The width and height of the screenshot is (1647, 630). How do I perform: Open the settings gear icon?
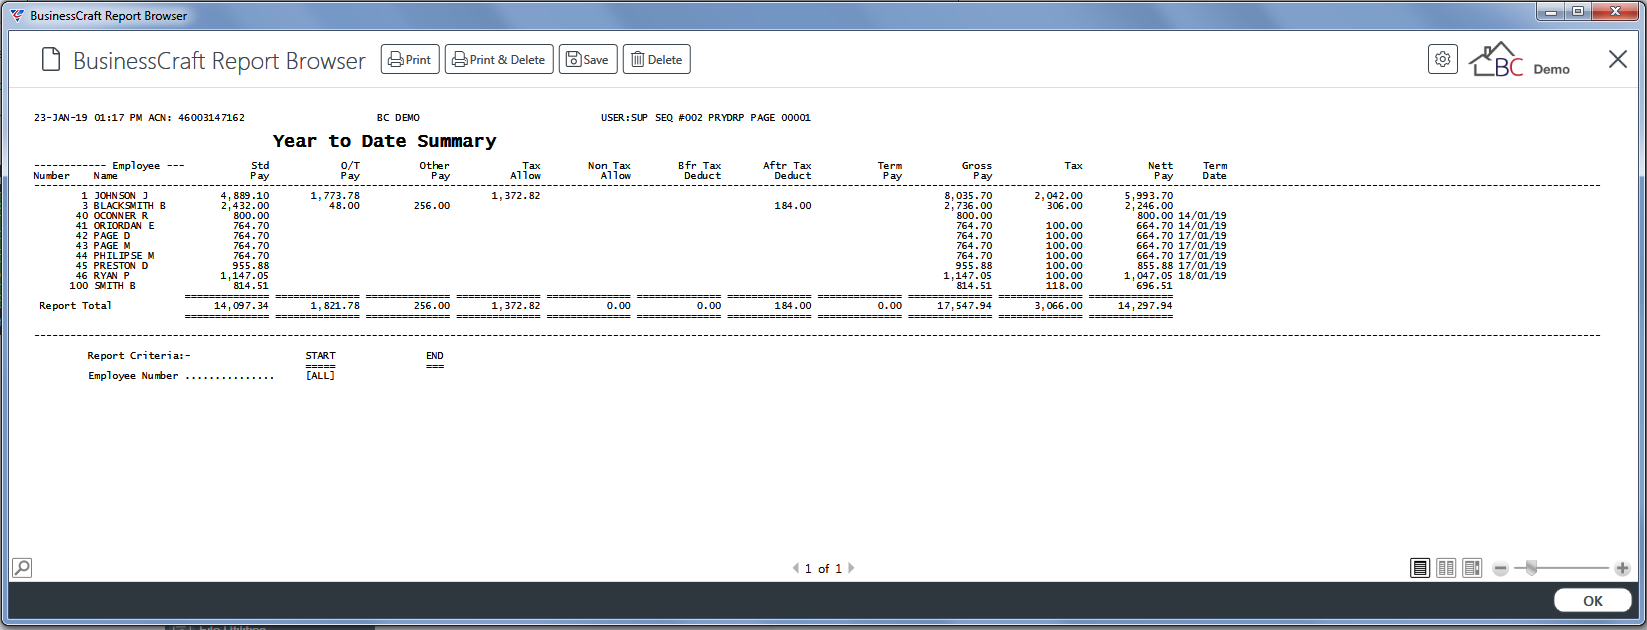click(1442, 59)
